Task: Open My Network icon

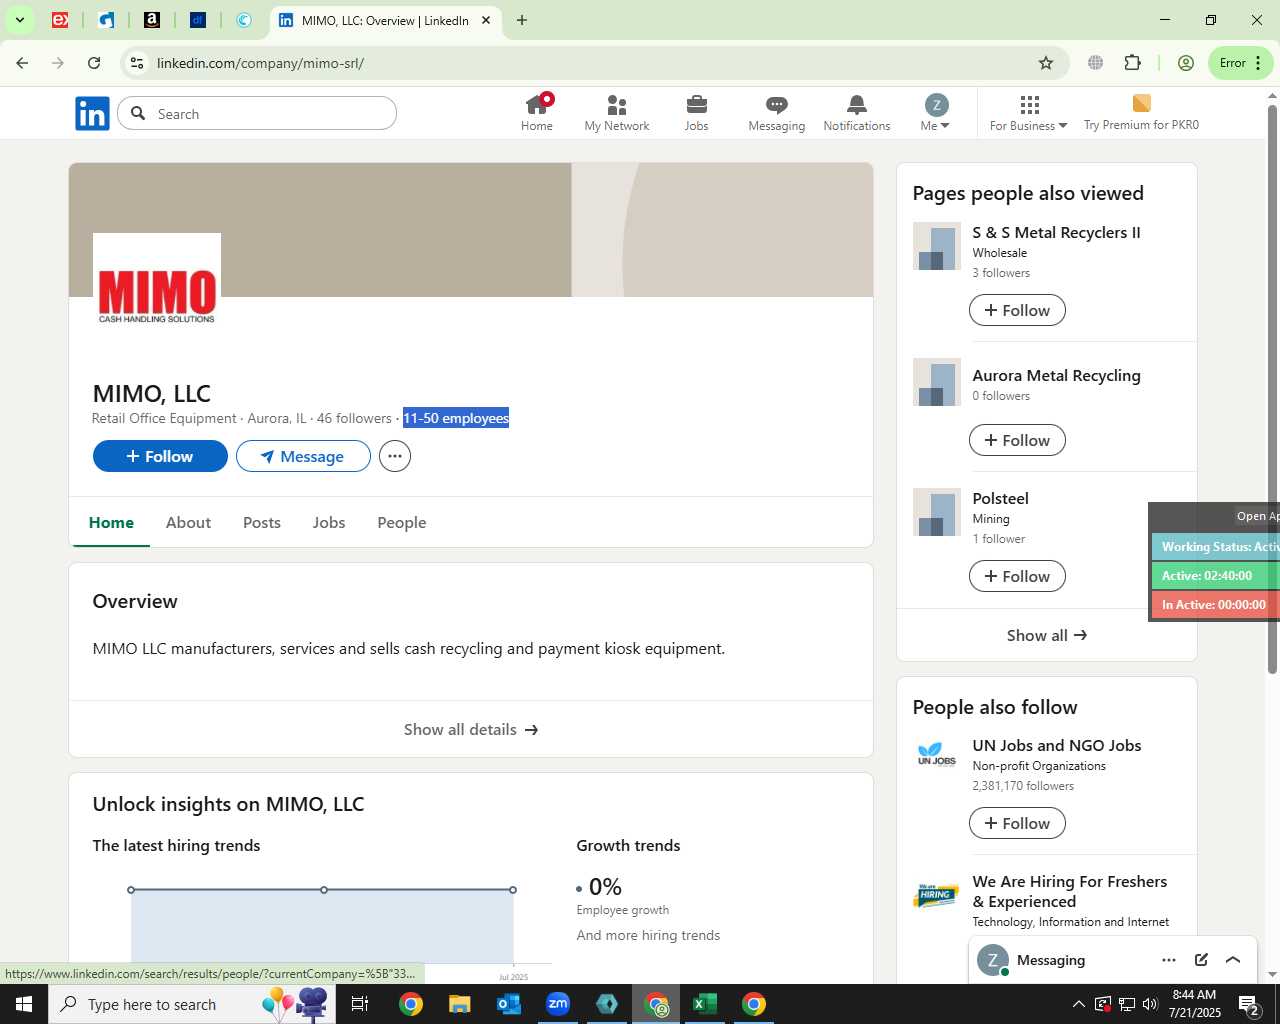Action: tap(617, 113)
